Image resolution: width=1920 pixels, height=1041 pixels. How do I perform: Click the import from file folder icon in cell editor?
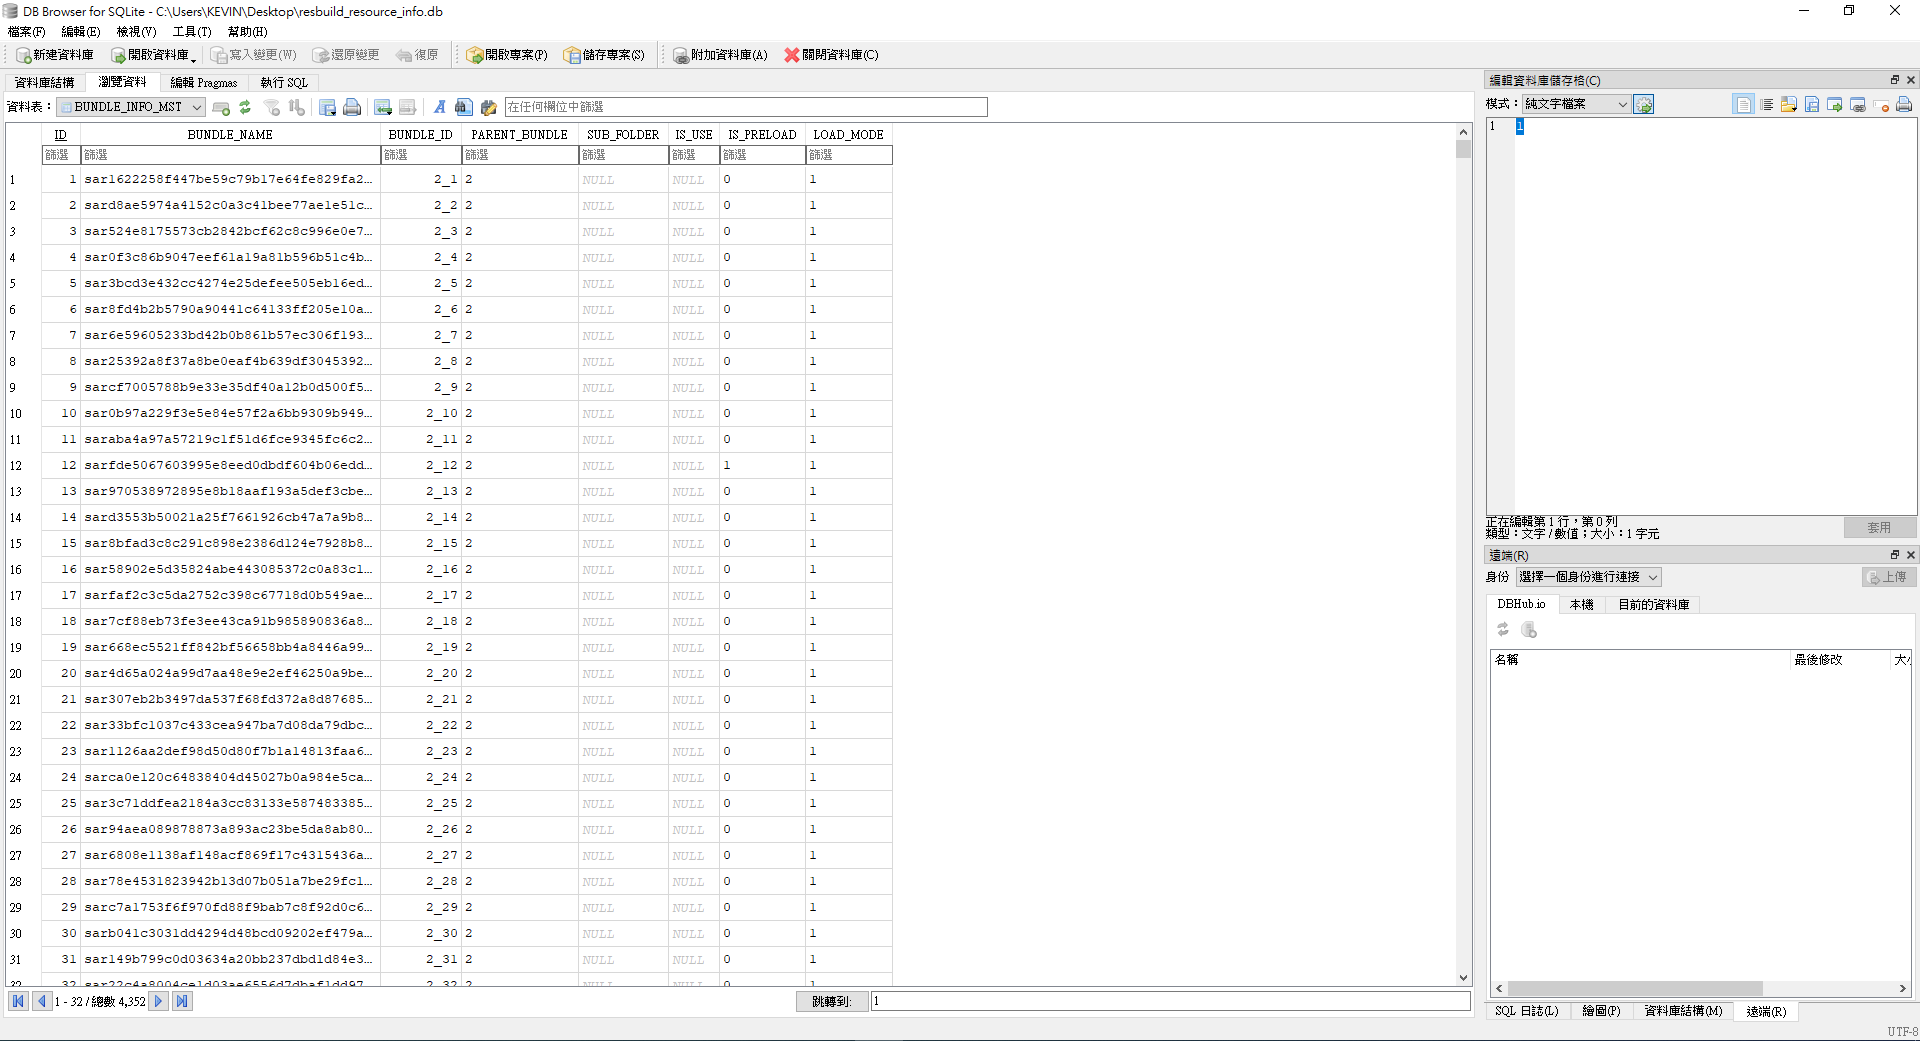click(x=1789, y=104)
